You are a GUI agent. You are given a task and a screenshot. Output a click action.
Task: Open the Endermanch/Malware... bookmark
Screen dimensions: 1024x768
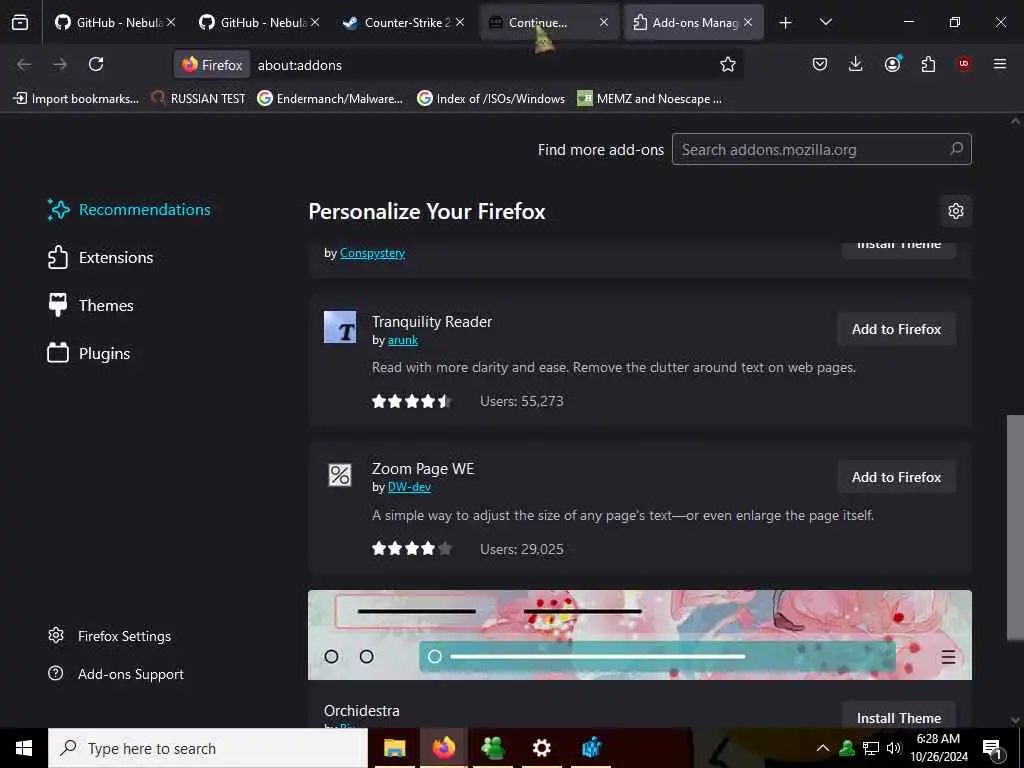tap(330, 99)
